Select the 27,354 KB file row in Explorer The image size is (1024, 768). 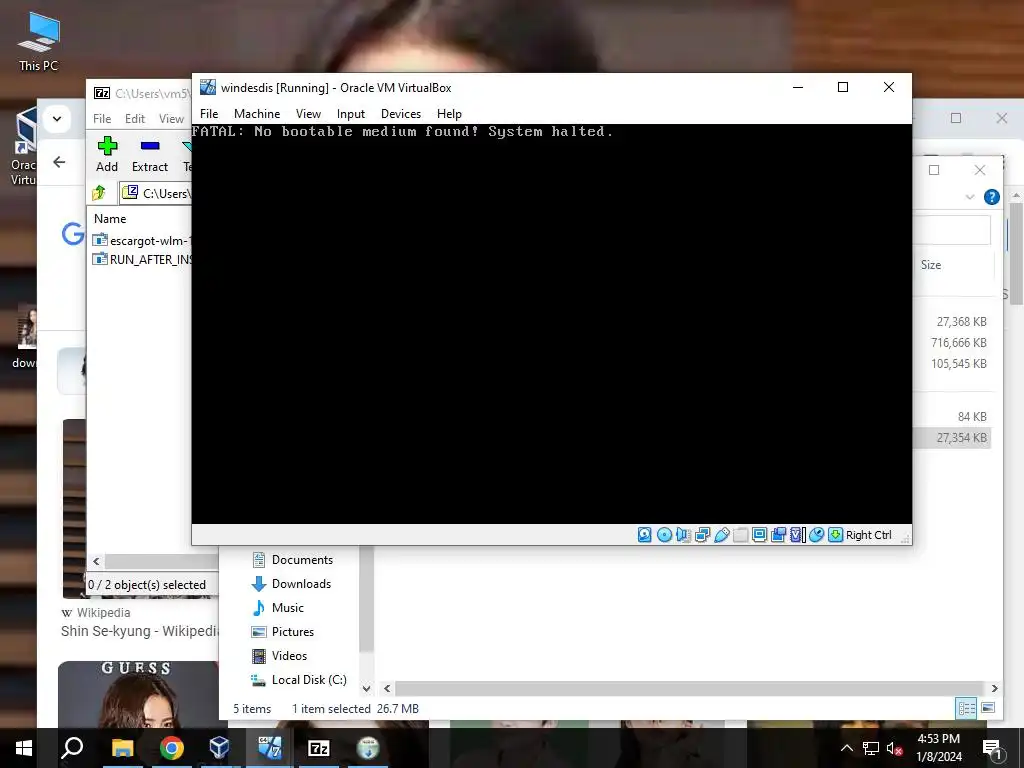[952, 438]
